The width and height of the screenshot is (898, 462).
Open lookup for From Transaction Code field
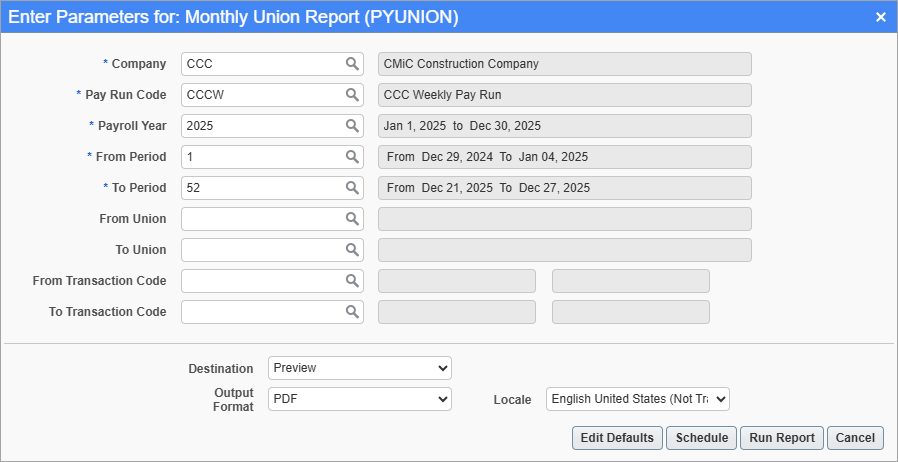click(x=352, y=280)
